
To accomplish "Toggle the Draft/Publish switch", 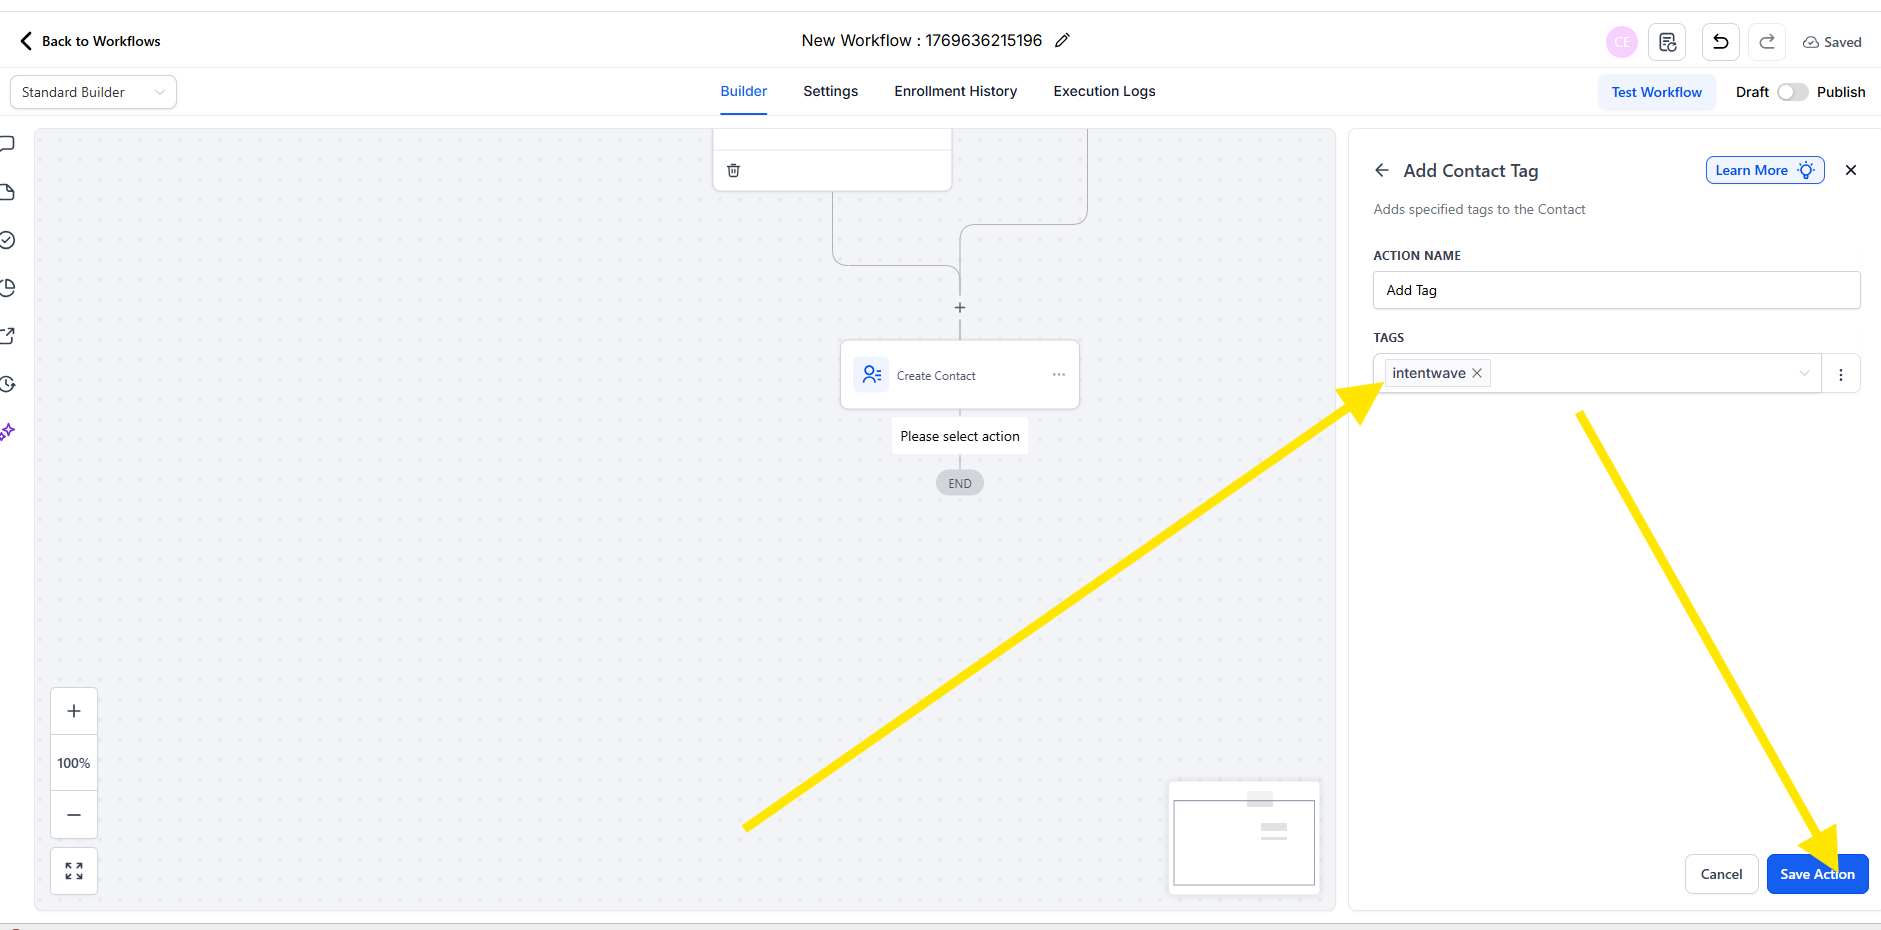I will [1792, 92].
